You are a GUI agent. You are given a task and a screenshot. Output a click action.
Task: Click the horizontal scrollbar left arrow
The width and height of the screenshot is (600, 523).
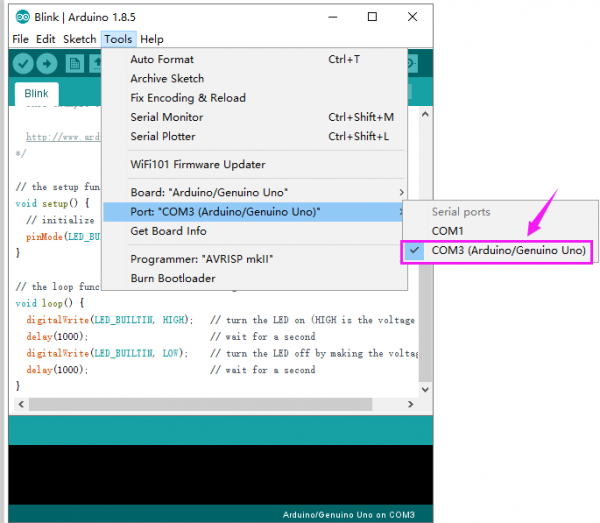pyautogui.click(x=21, y=404)
